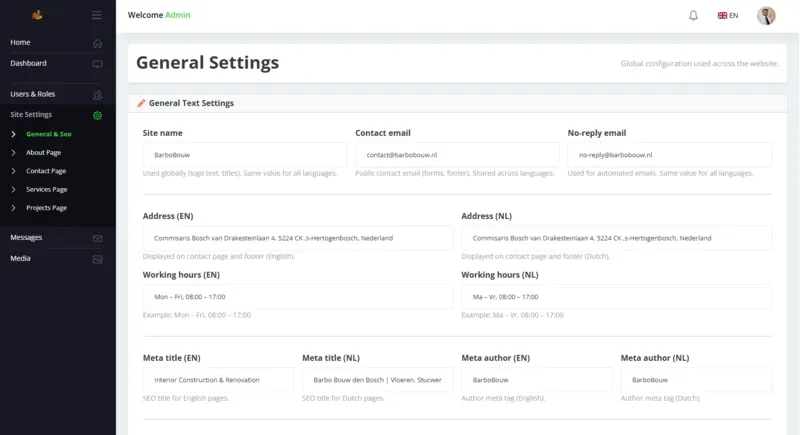The height and width of the screenshot is (435, 800).
Task: Click the General Text Settings section header
Action: click(191, 103)
